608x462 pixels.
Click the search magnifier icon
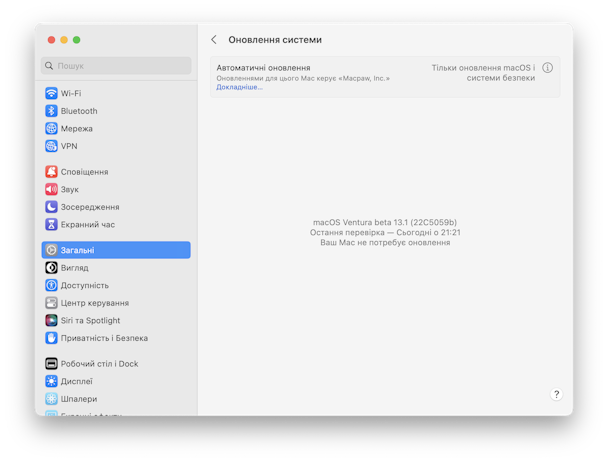click(x=49, y=66)
